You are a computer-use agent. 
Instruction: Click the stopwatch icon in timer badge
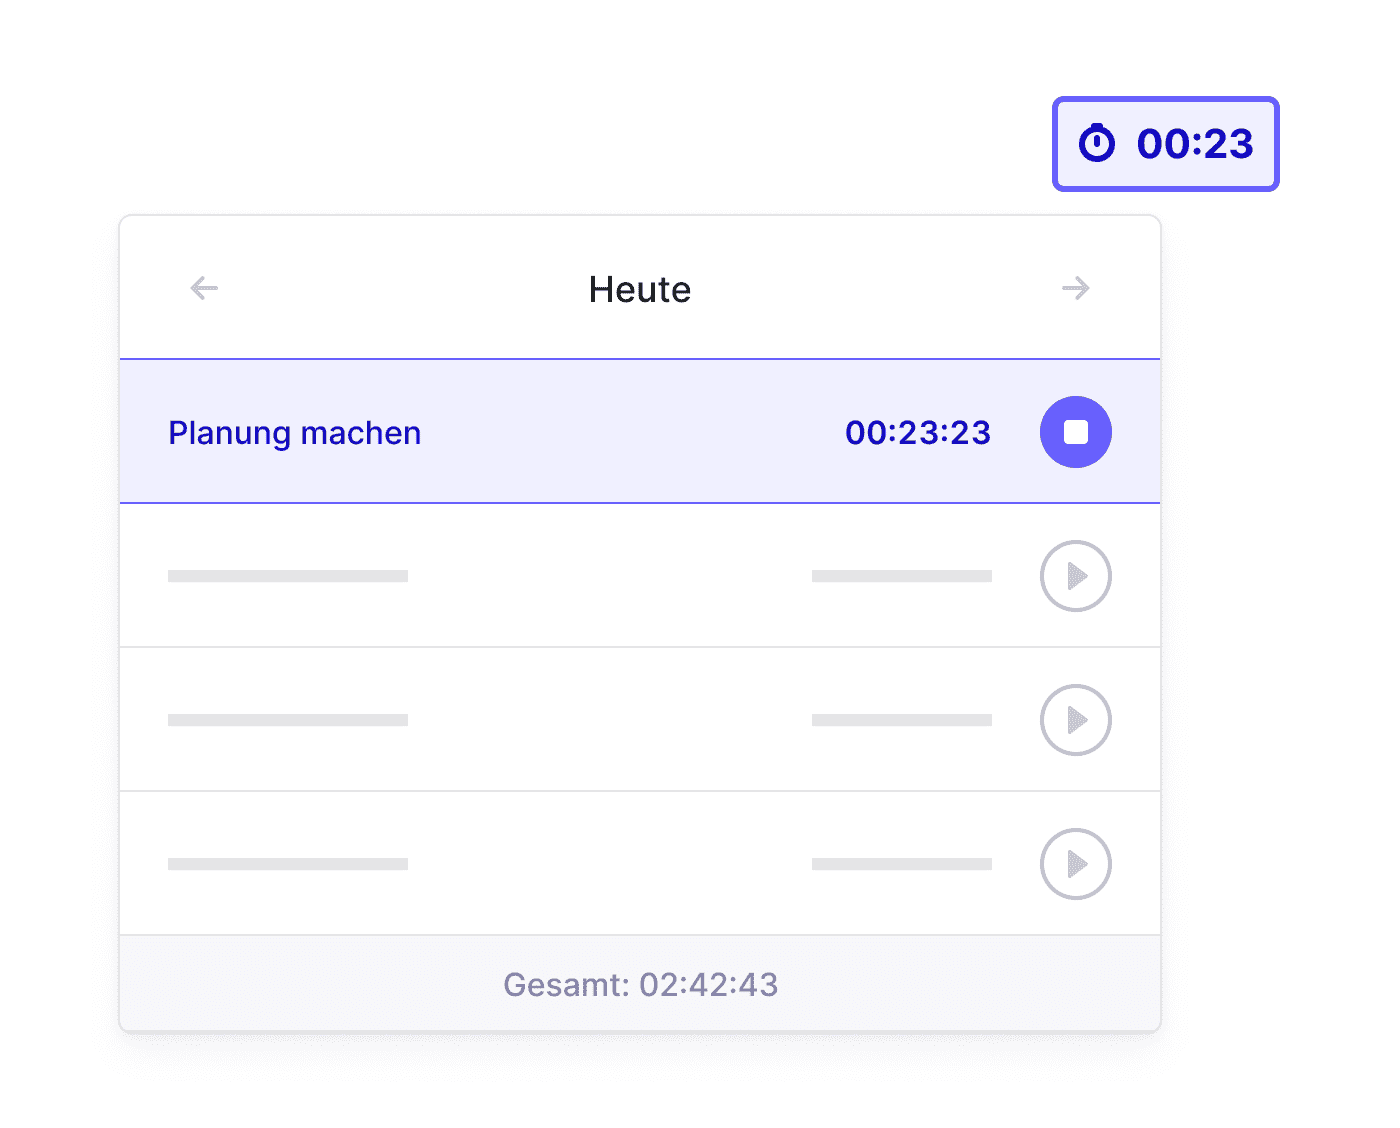click(x=1097, y=143)
